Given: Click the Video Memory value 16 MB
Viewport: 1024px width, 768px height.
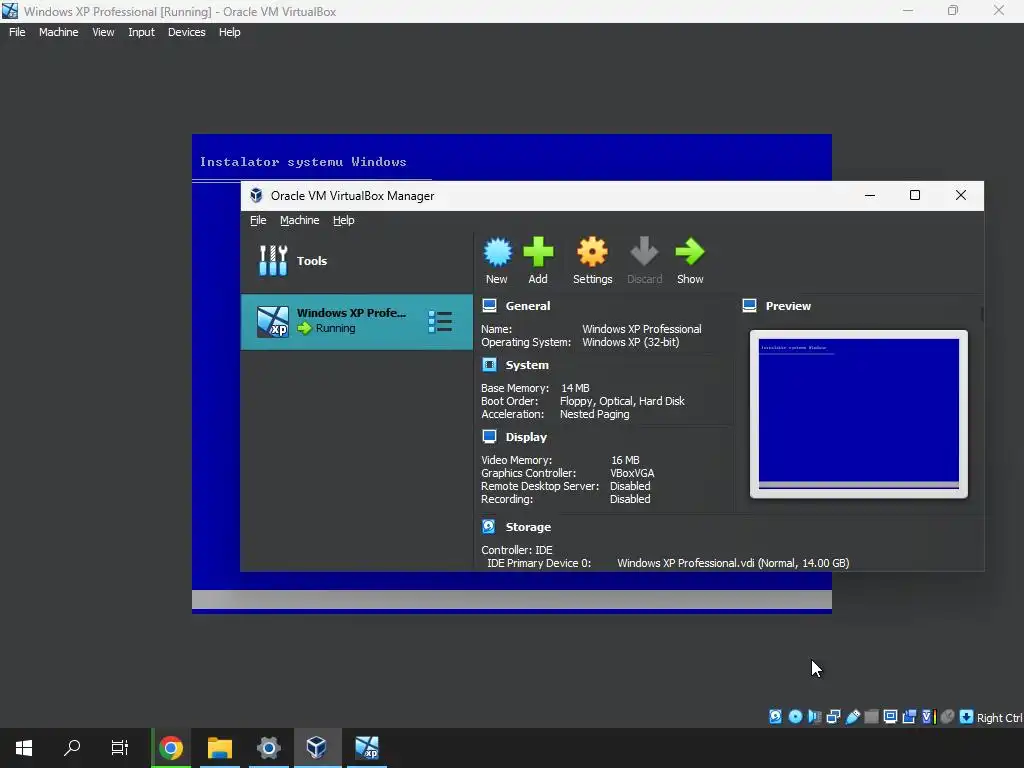Looking at the screenshot, I should (x=625, y=460).
